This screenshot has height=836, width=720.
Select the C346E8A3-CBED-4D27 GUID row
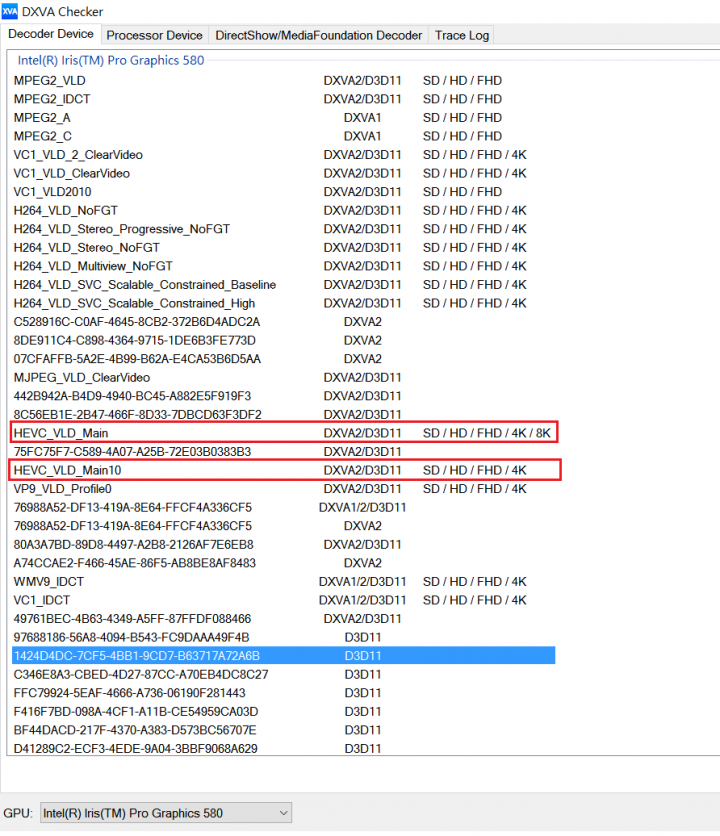284,674
